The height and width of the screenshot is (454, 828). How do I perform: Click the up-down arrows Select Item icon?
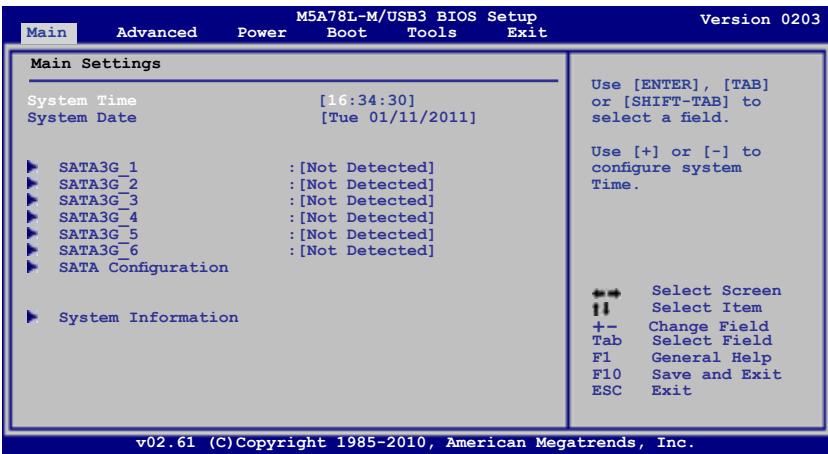click(601, 308)
